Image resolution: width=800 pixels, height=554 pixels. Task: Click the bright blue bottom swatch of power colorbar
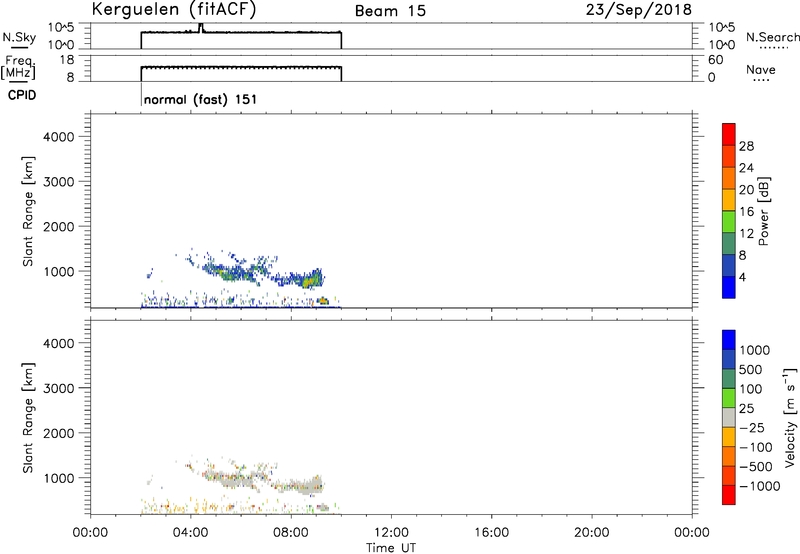pyautogui.click(x=729, y=287)
